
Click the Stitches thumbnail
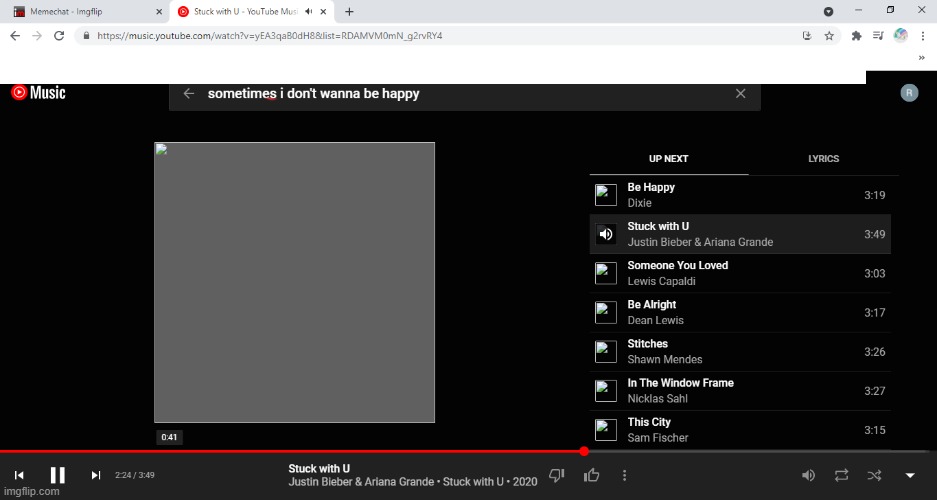pyautogui.click(x=606, y=351)
